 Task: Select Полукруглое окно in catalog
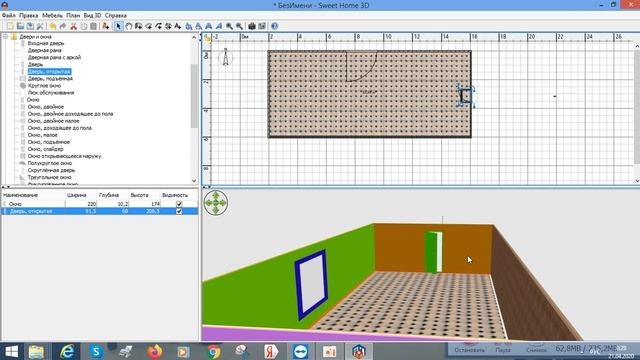coord(49,163)
